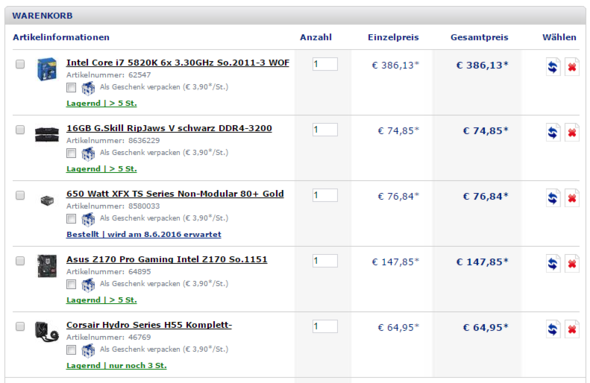The height and width of the screenshot is (383, 590).
Task: Select the Corsair Hydro H55 row checkbox
Action: click(20, 326)
